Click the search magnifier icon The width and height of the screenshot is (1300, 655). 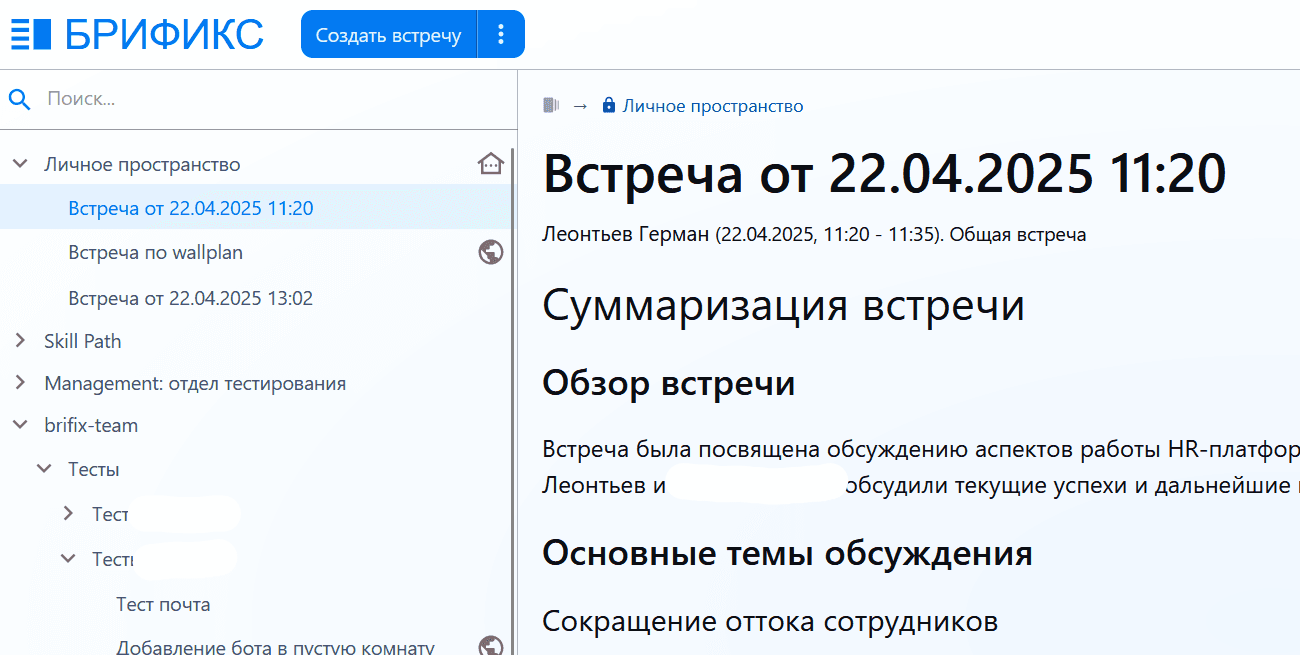tap(19, 98)
